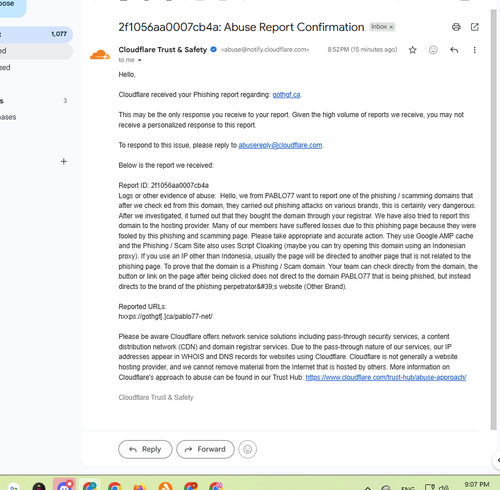The image size is (500, 490).
Task: Click the 'Below is the report we received:' line
Action: click(x=166, y=165)
